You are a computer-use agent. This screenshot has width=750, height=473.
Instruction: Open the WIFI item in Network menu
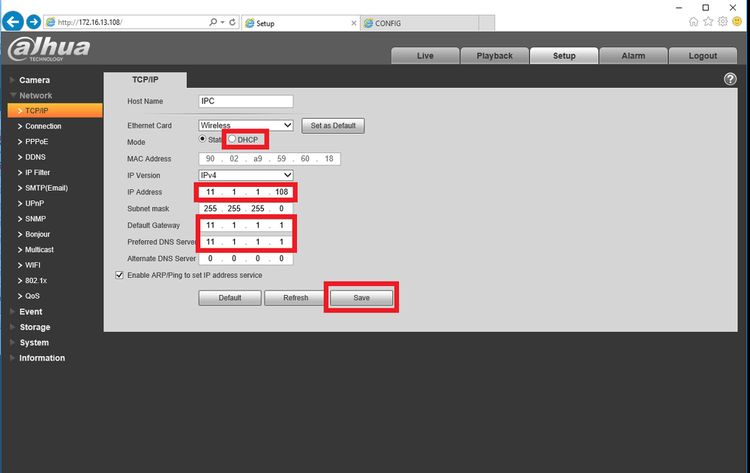pos(33,265)
